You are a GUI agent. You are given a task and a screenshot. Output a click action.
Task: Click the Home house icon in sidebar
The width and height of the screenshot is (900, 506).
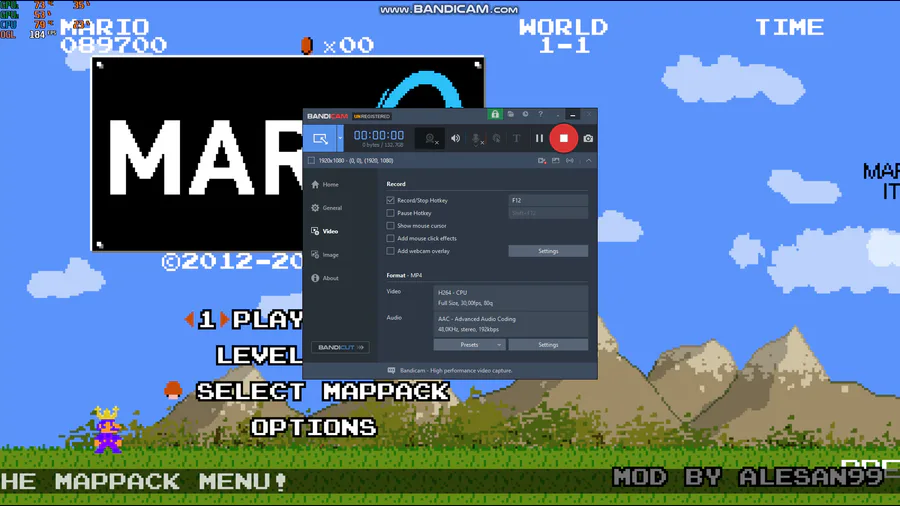(x=315, y=185)
